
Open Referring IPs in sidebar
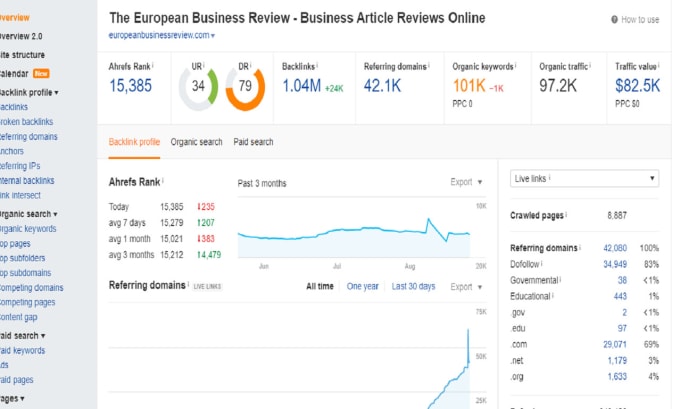(x=20, y=166)
